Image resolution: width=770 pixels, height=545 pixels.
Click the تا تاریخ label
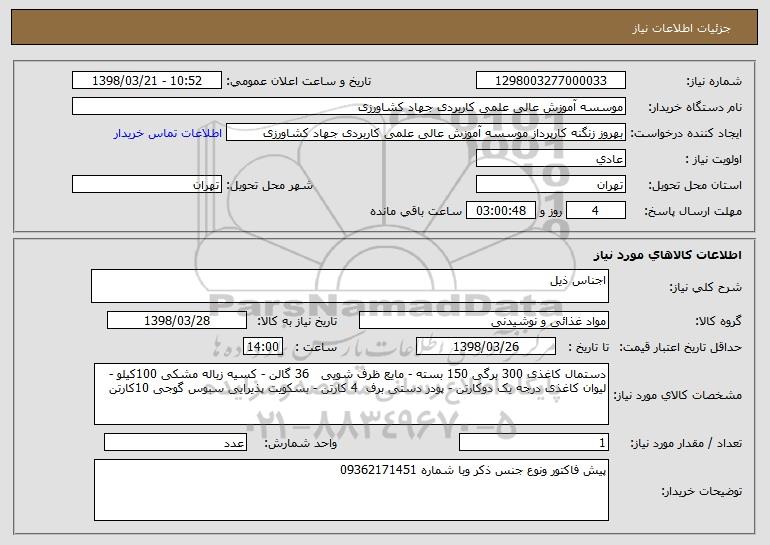click(x=588, y=347)
